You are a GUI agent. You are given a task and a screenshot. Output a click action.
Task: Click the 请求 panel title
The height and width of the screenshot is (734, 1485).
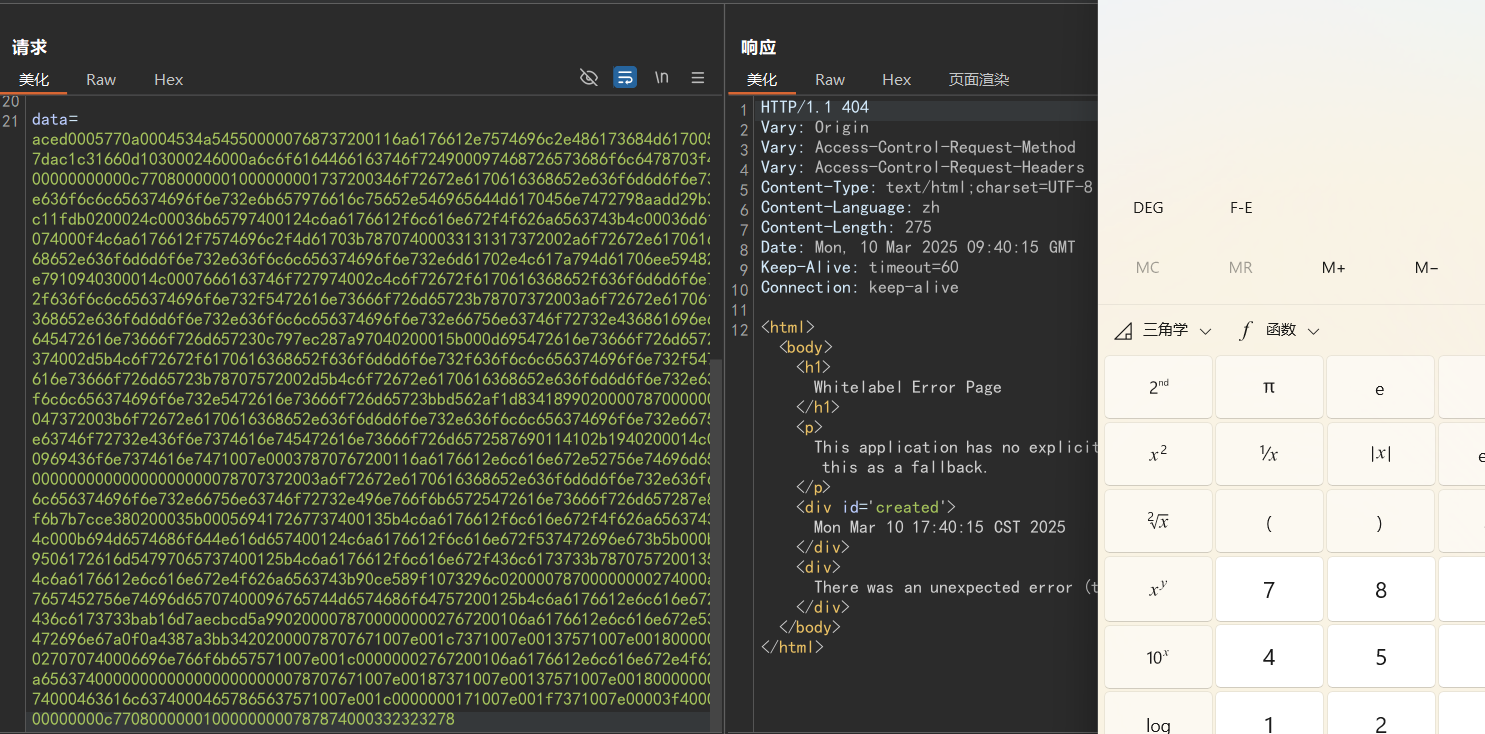(x=29, y=47)
